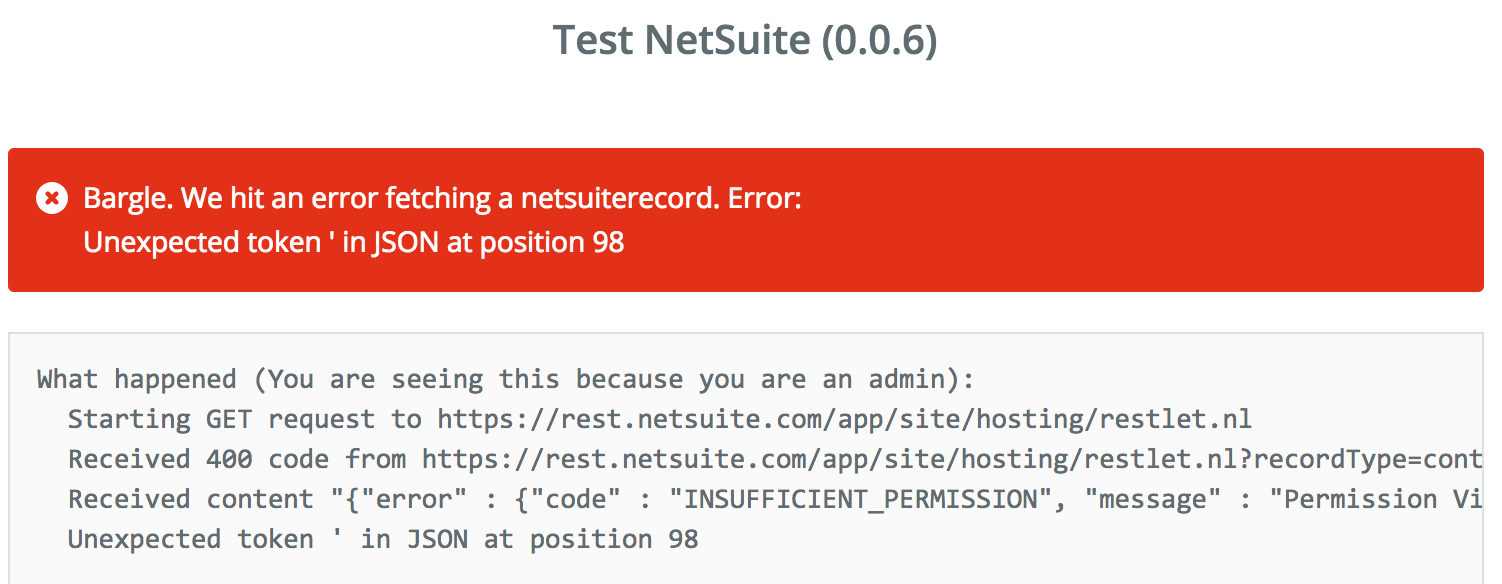Select the "What happened" log line
The height and width of the screenshot is (584, 1502).
(x=505, y=380)
